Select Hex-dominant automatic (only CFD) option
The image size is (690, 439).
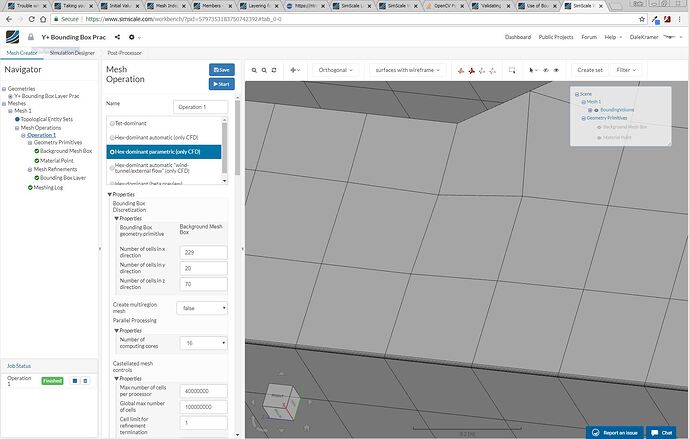point(112,138)
